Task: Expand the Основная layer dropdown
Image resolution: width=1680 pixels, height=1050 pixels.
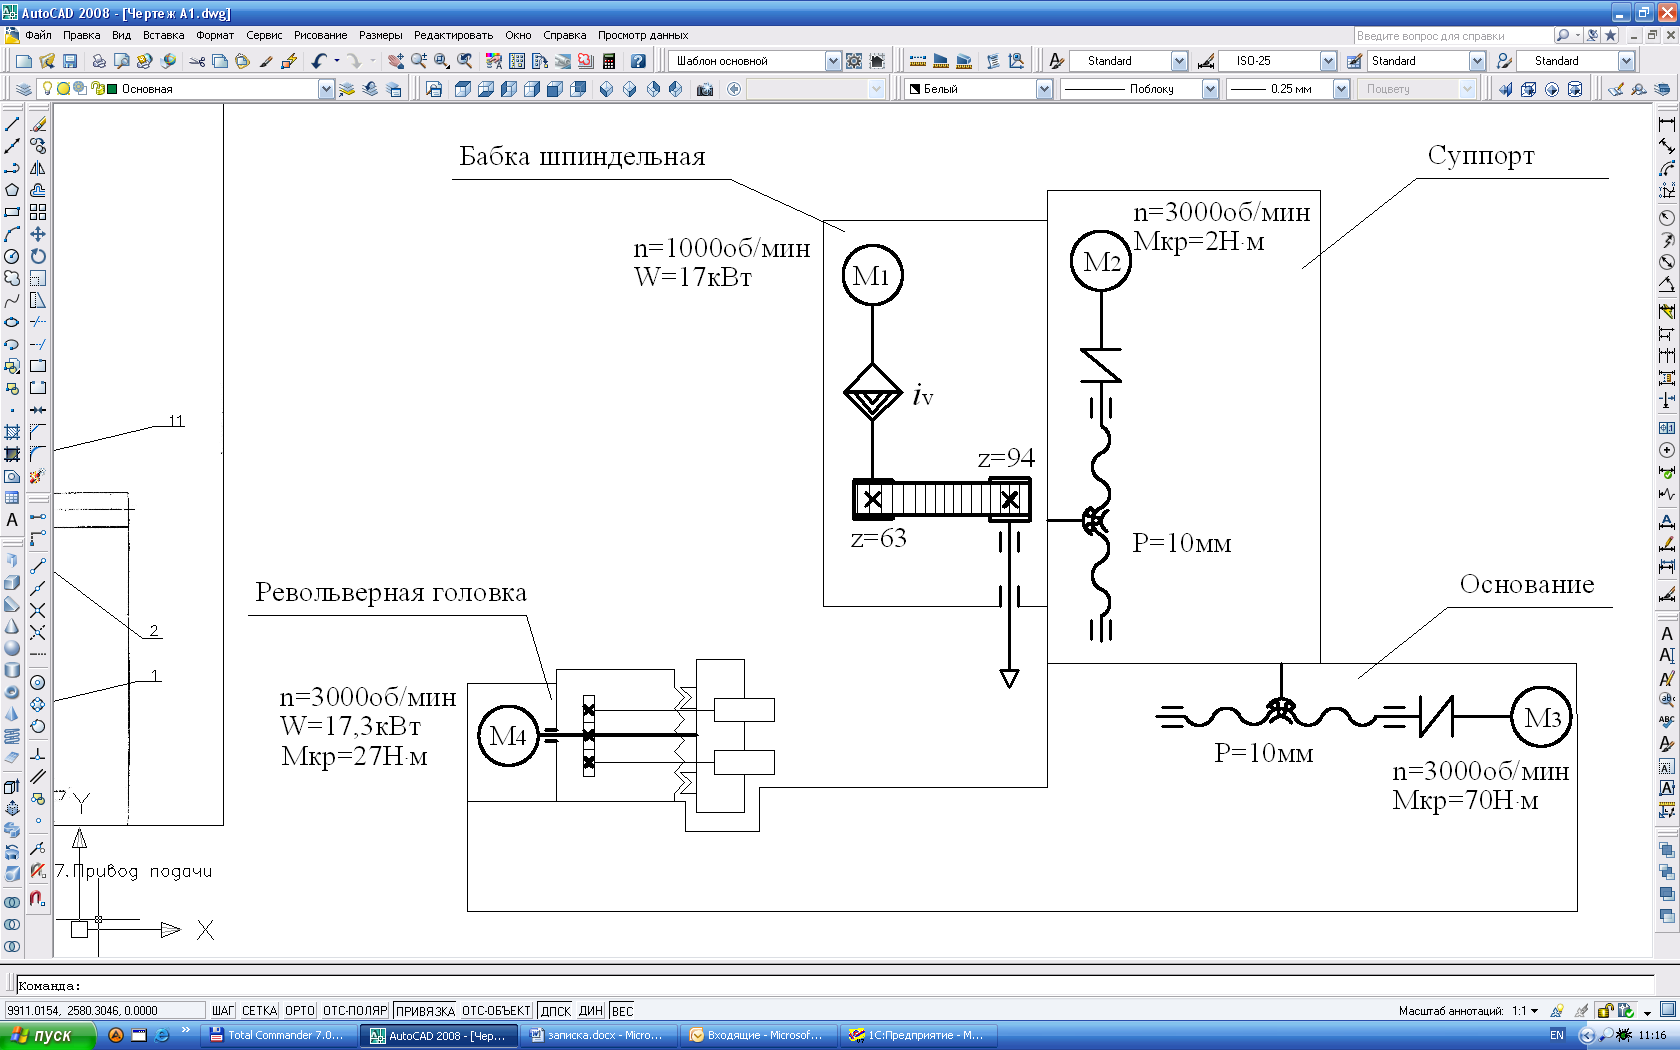Action: click(326, 89)
